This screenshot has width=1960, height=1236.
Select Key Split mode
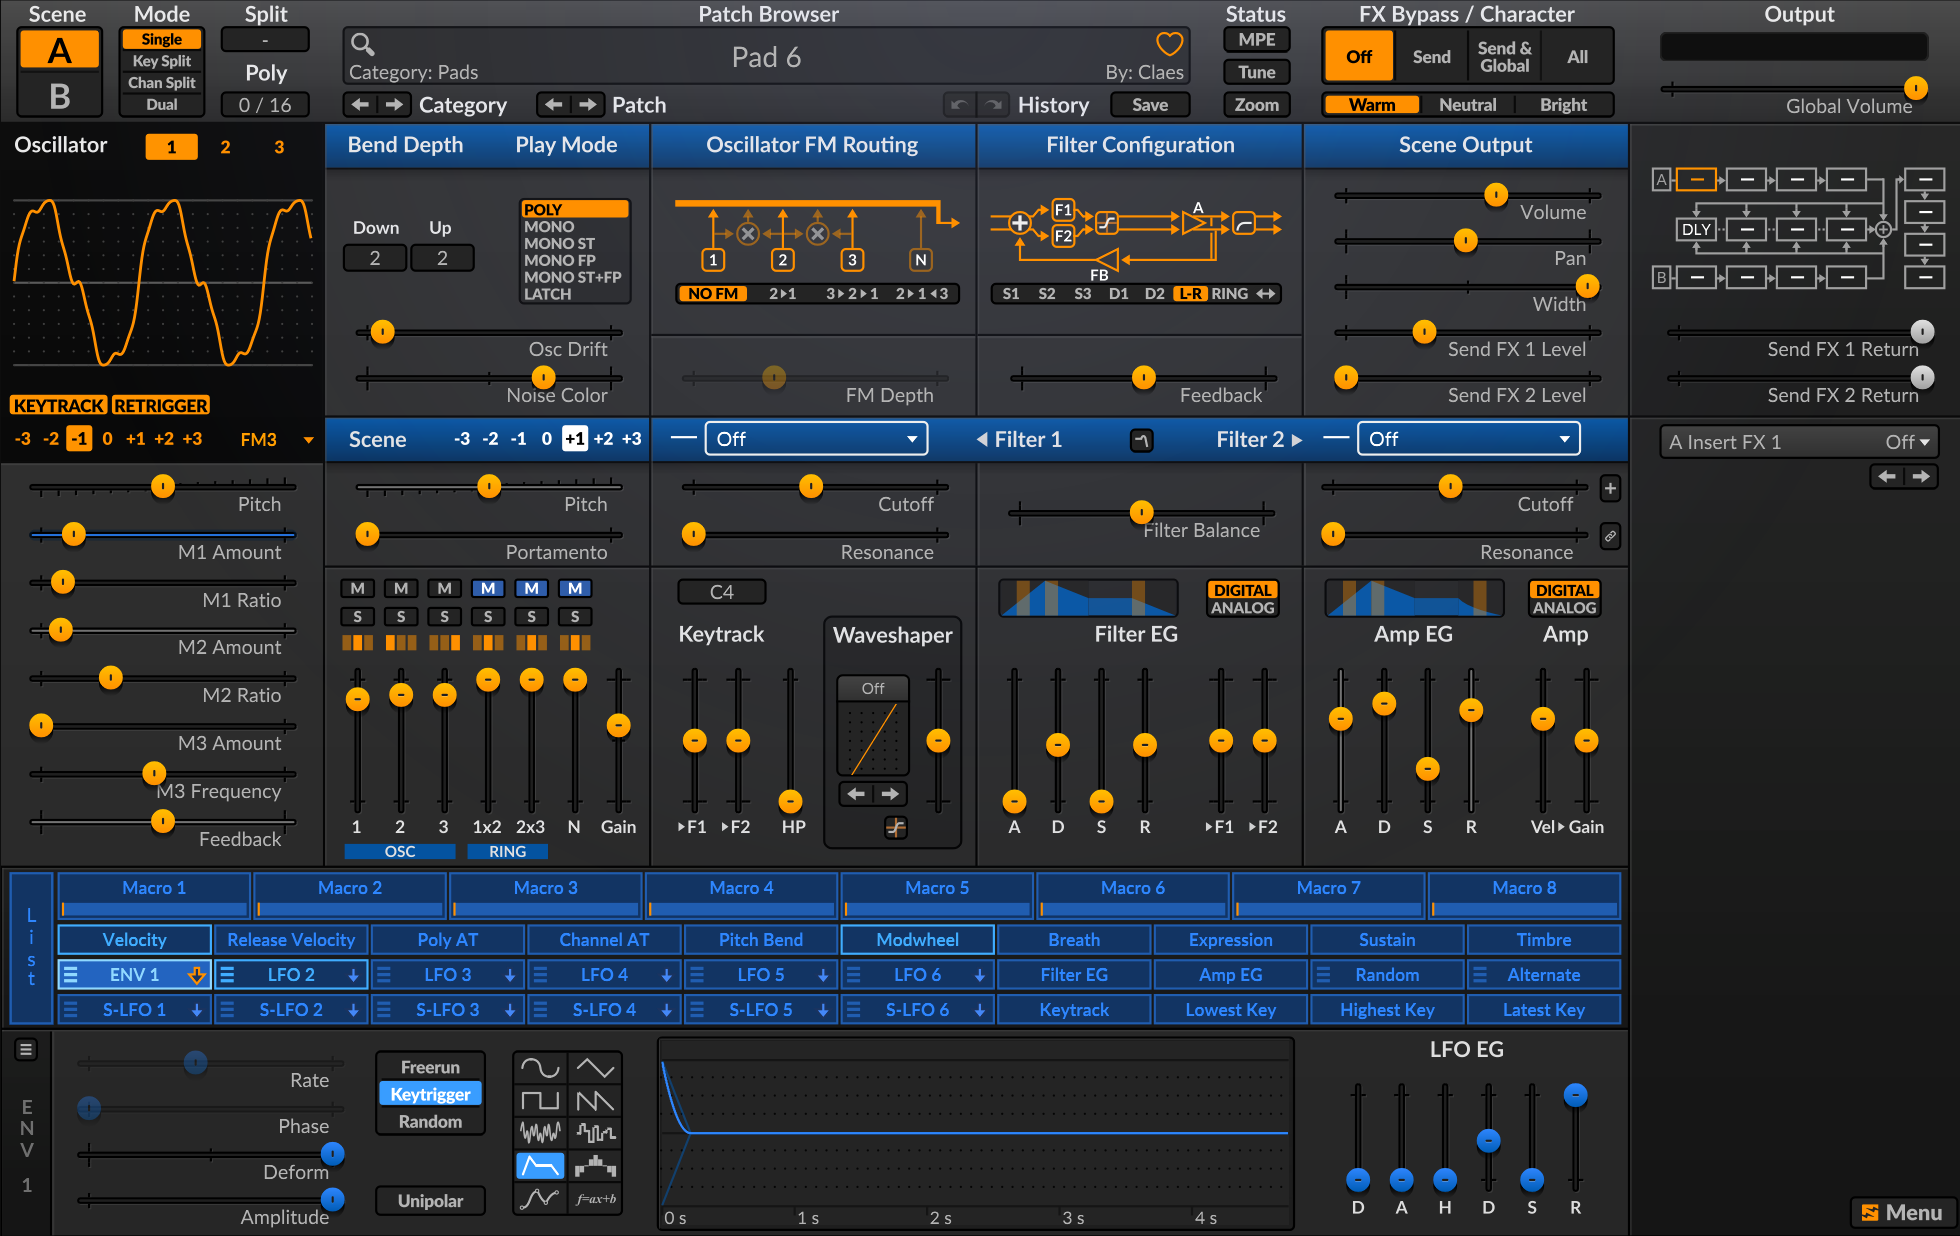(x=162, y=61)
